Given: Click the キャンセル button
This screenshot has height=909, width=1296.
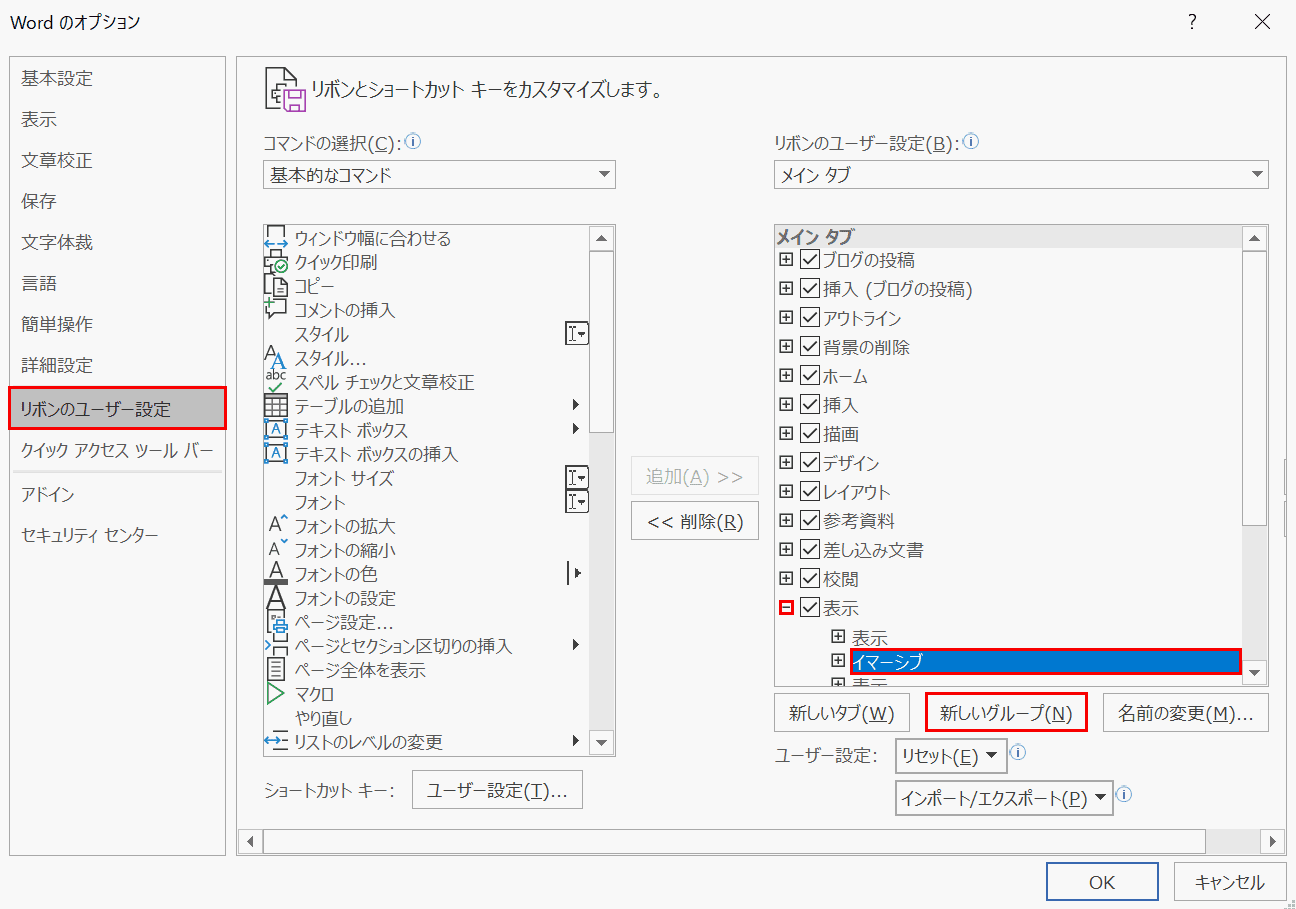Looking at the screenshot, I should (x=1229, y=882).
